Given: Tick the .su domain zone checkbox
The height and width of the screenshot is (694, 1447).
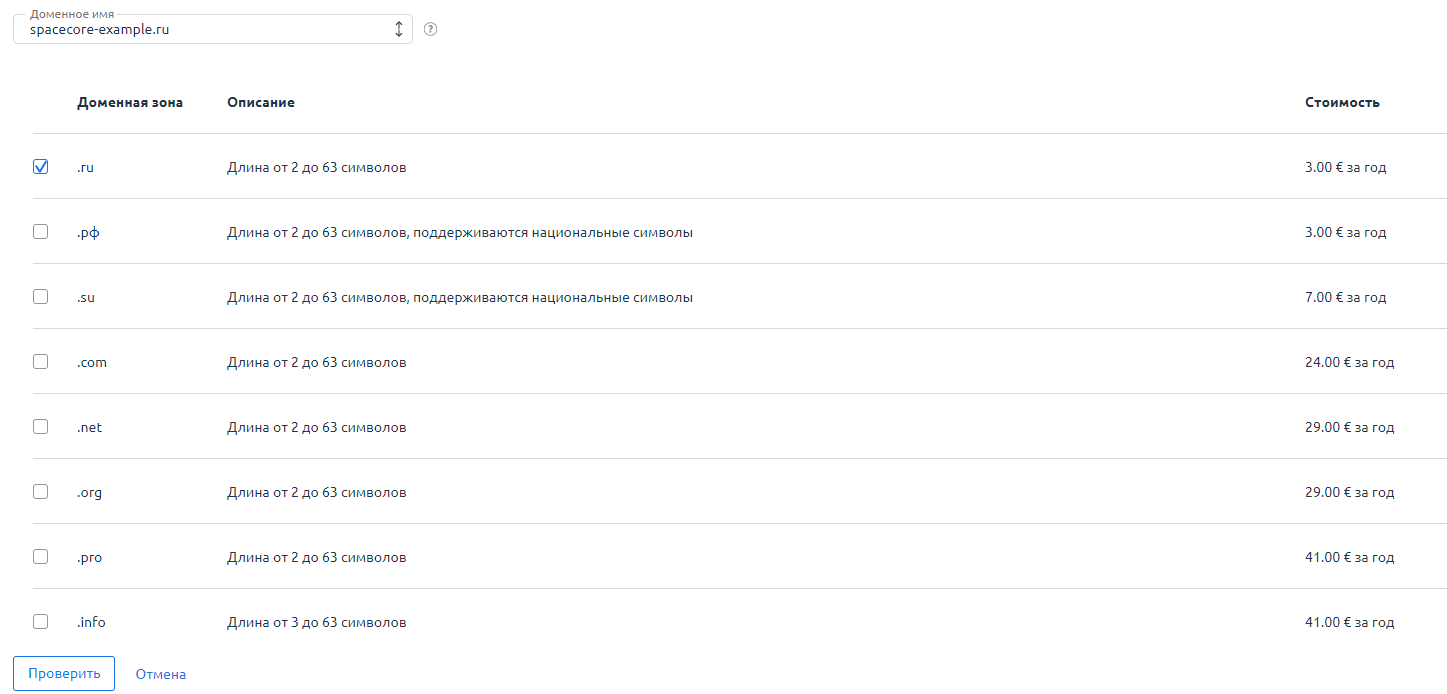Looking at the screenshot, I should pos(40,297).
